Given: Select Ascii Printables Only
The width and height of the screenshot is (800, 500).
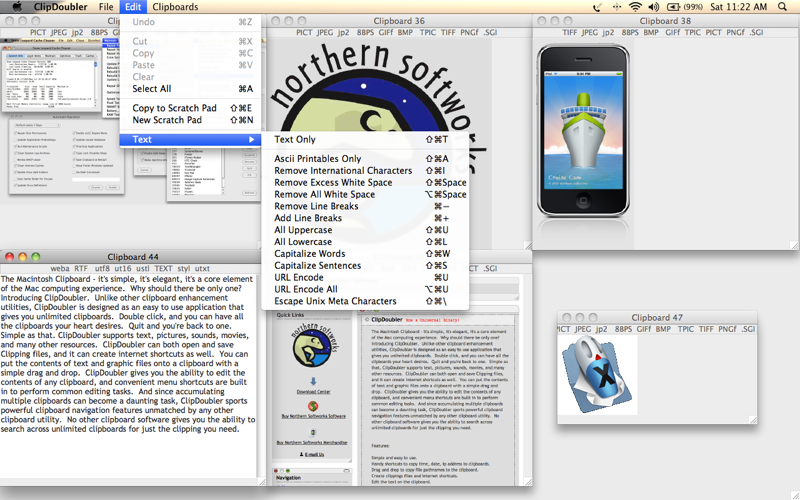Looking at the screenshot, I should pyautogui.click(x=365, y=159).
